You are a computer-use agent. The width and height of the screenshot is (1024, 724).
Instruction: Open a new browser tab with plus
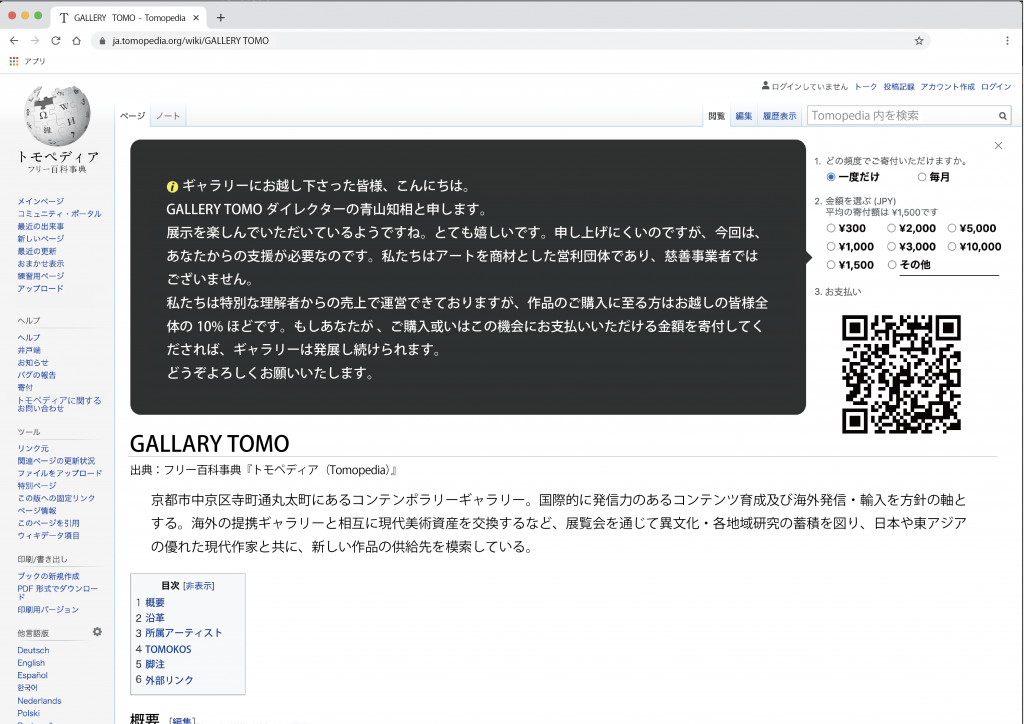221,18
